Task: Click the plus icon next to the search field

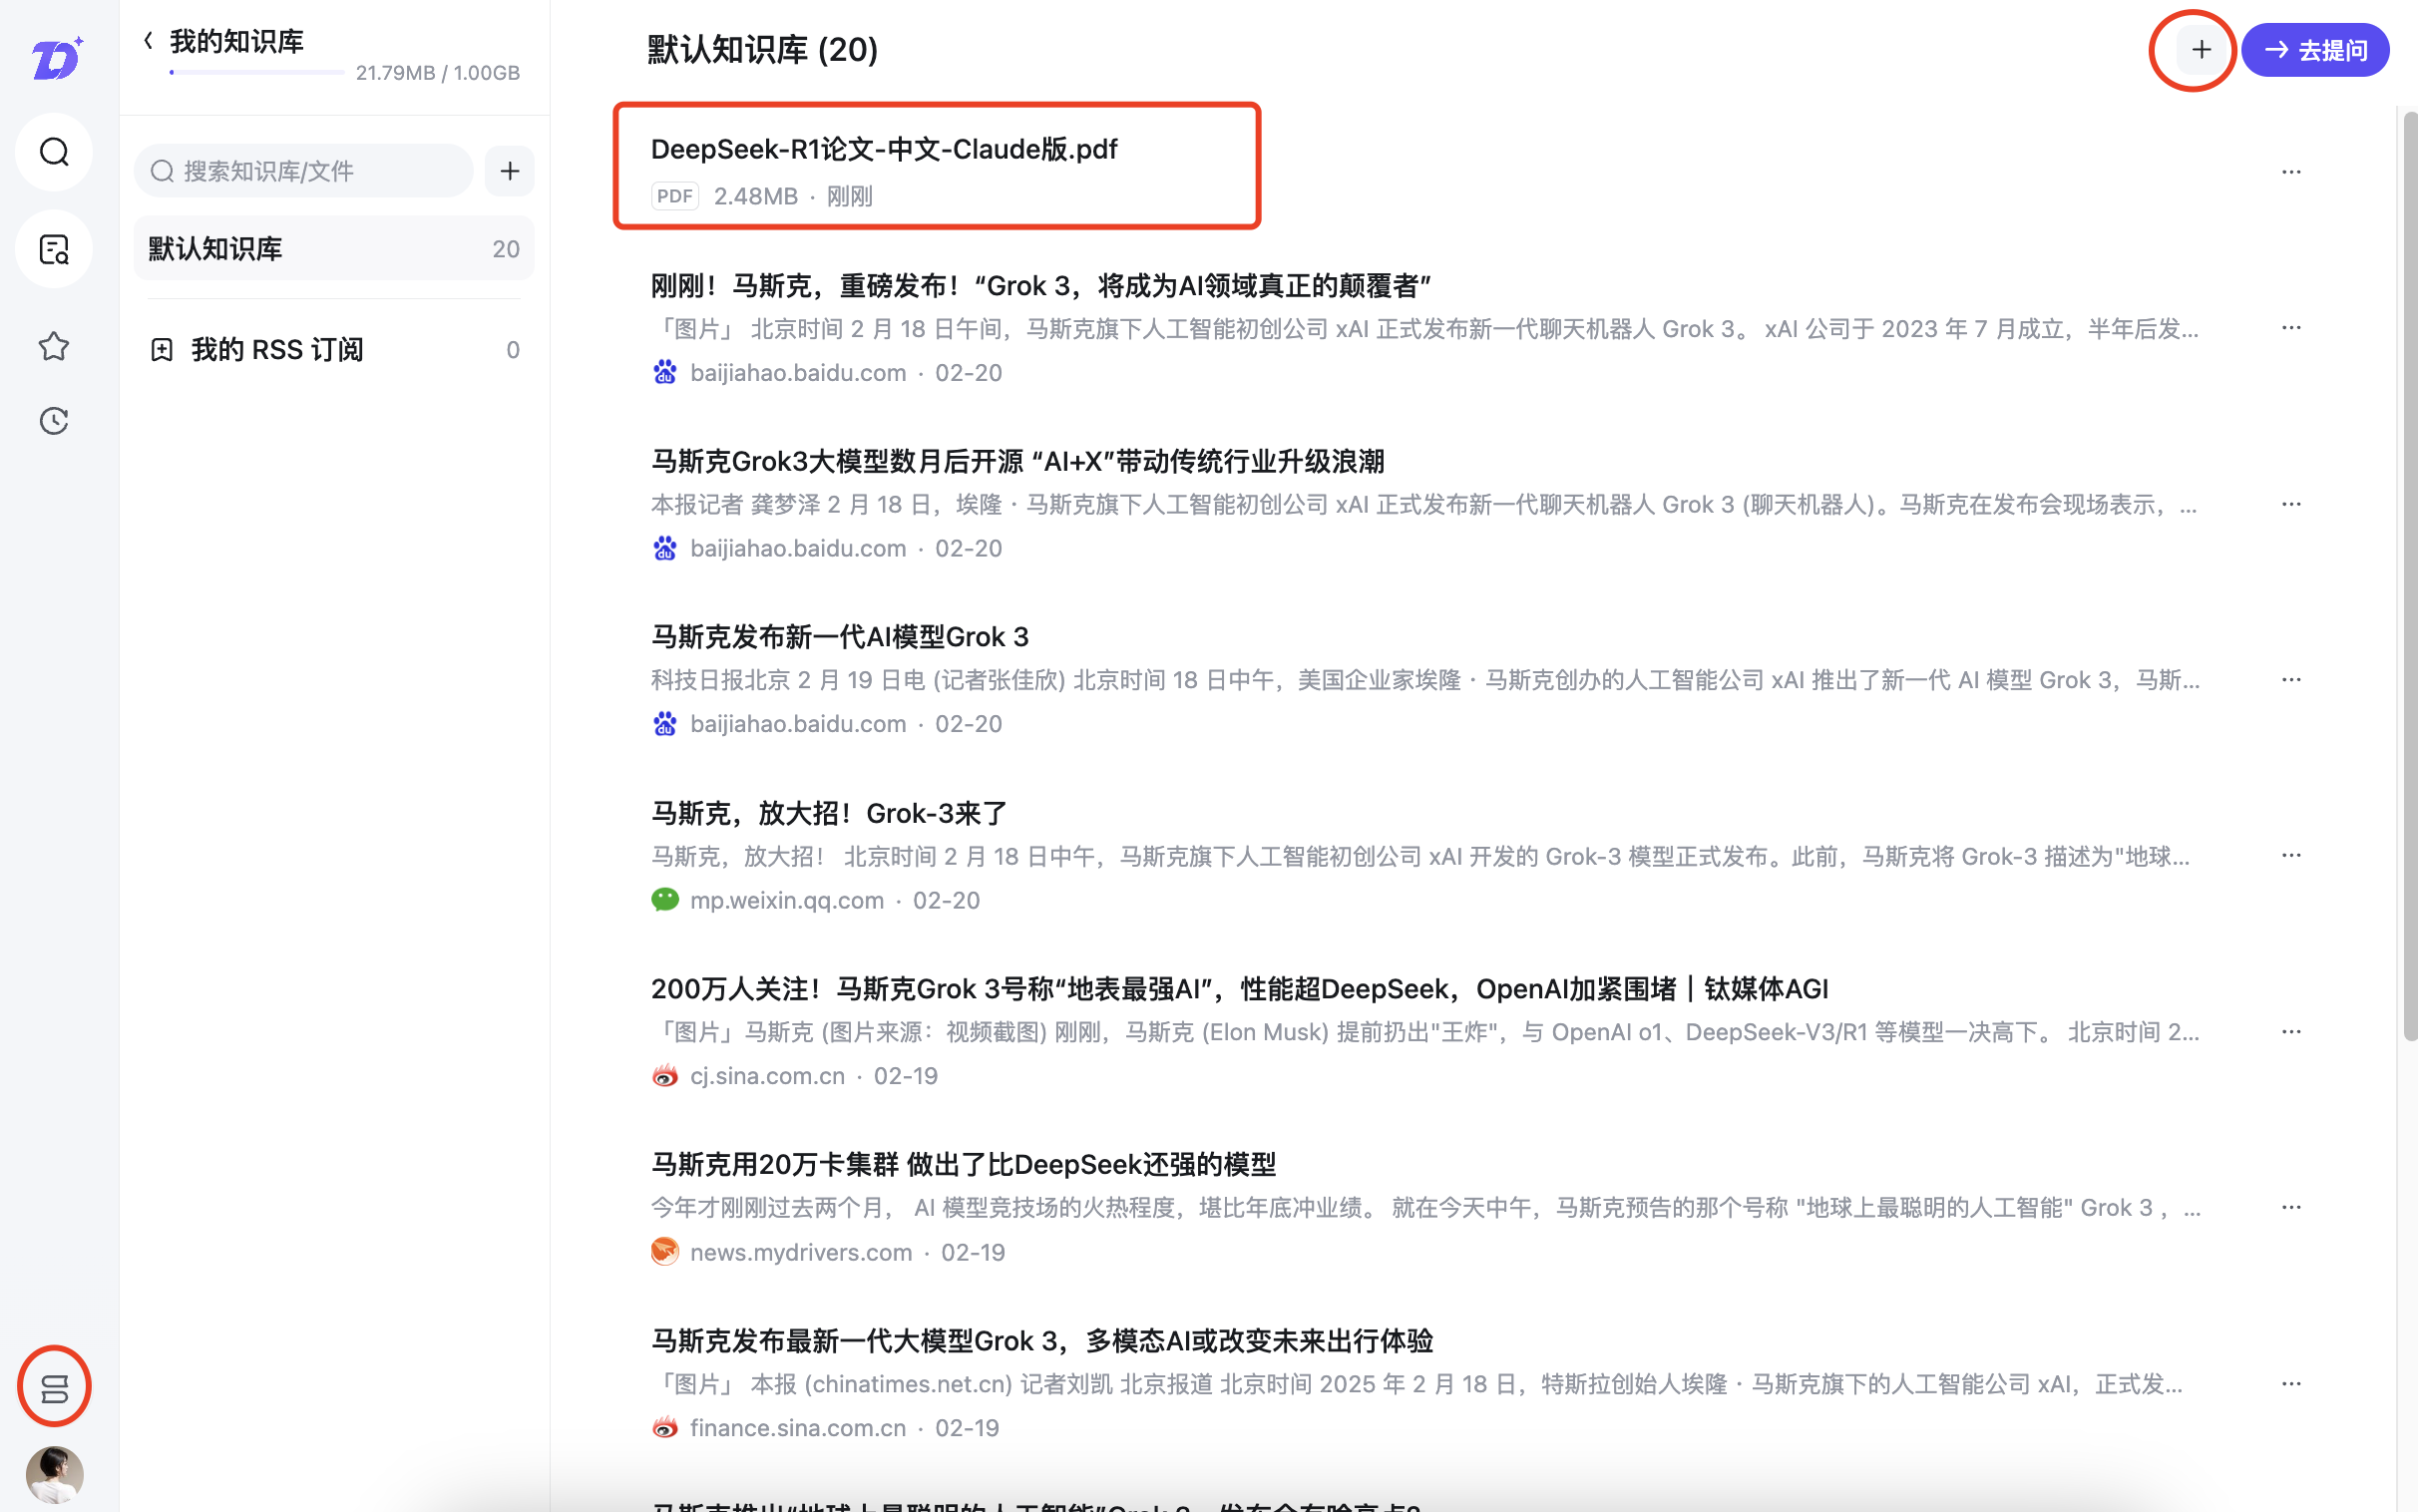Action: pyautogui.click(x=510, y=170)
